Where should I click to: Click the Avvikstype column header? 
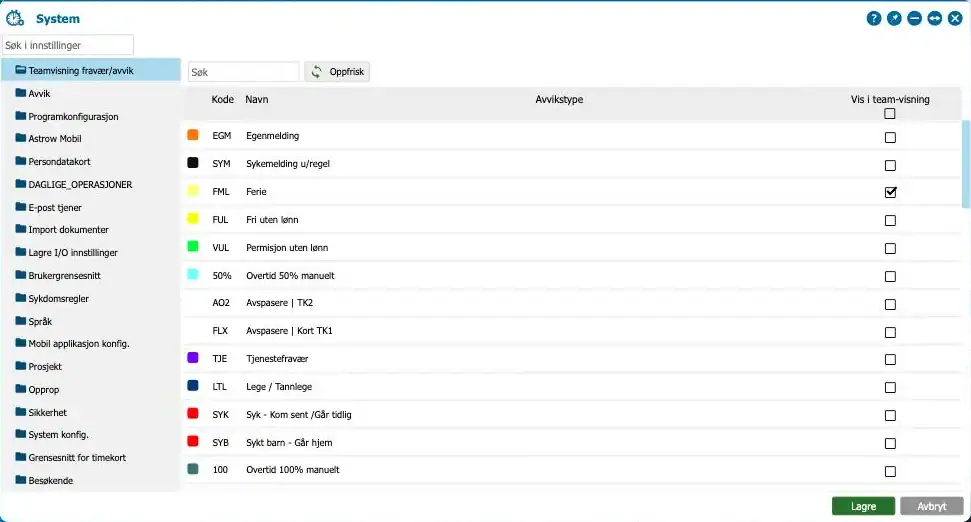[559, 99]
